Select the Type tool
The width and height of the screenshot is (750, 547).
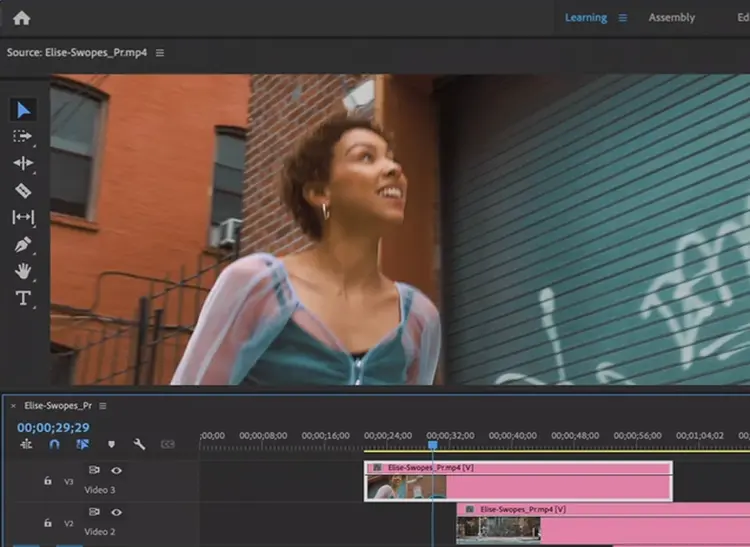click(23, 298)
